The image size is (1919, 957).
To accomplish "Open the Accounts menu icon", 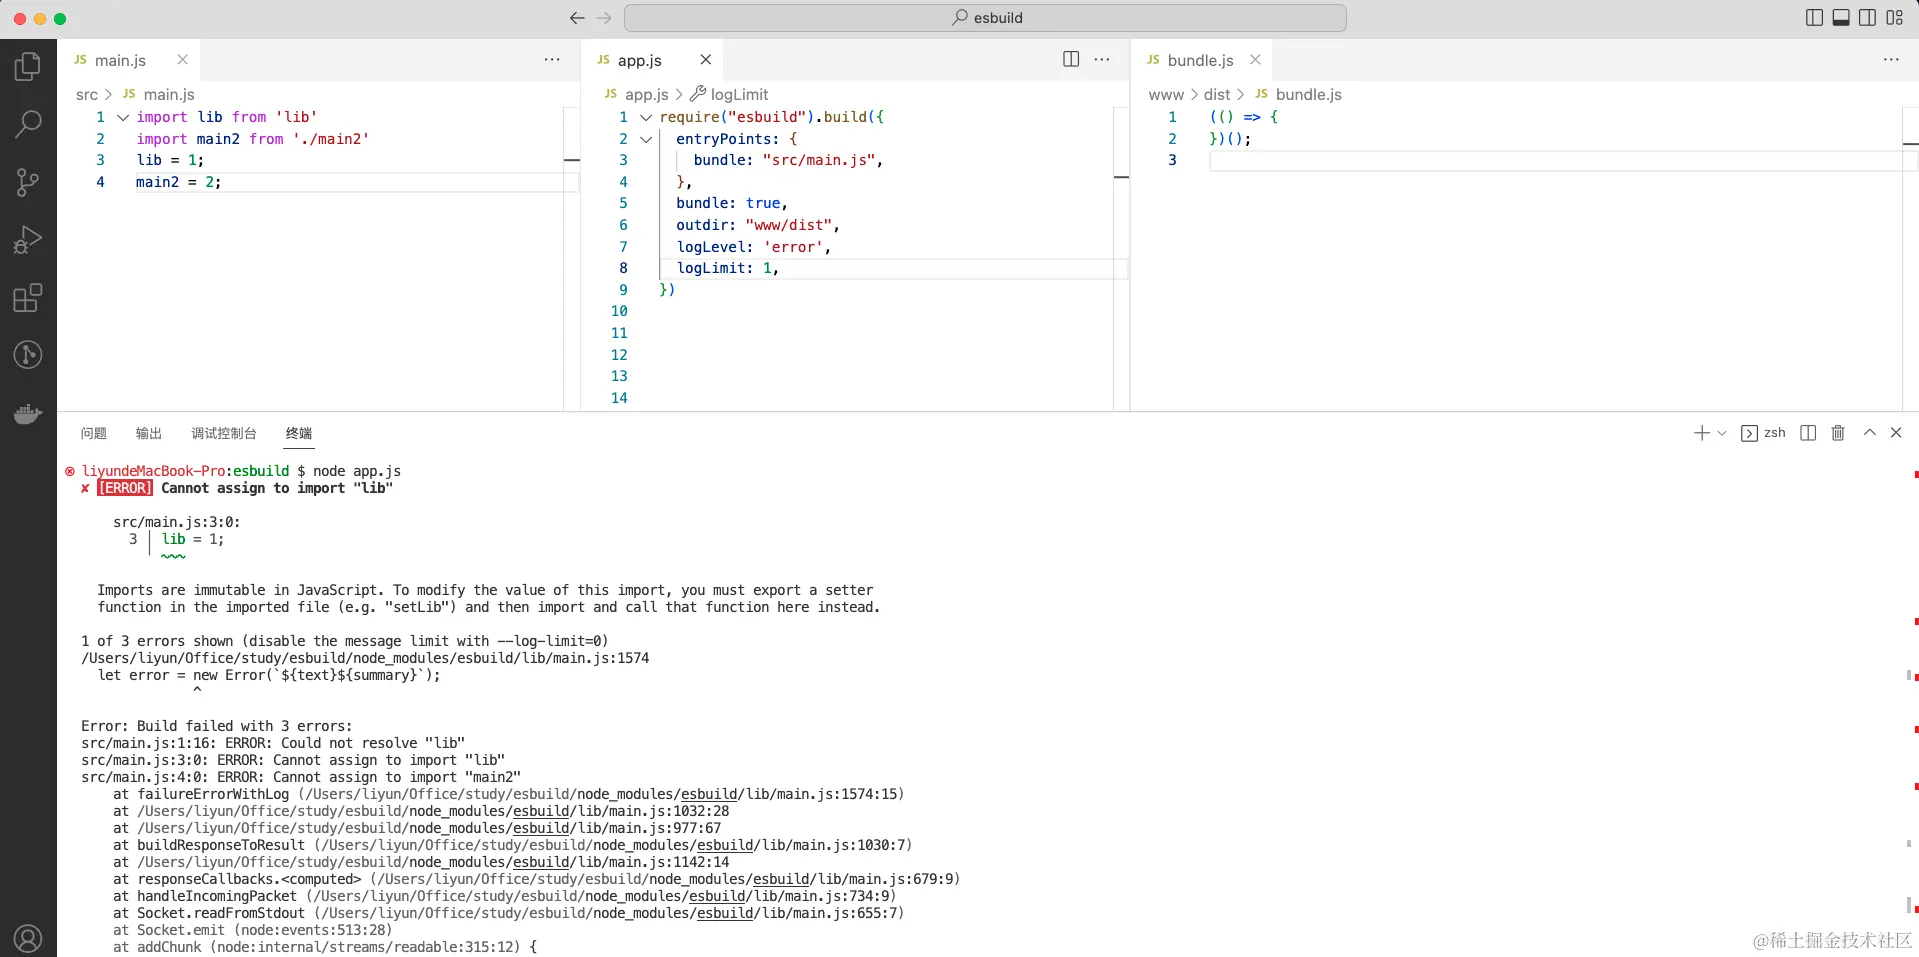I will click(x=28, y=939).
